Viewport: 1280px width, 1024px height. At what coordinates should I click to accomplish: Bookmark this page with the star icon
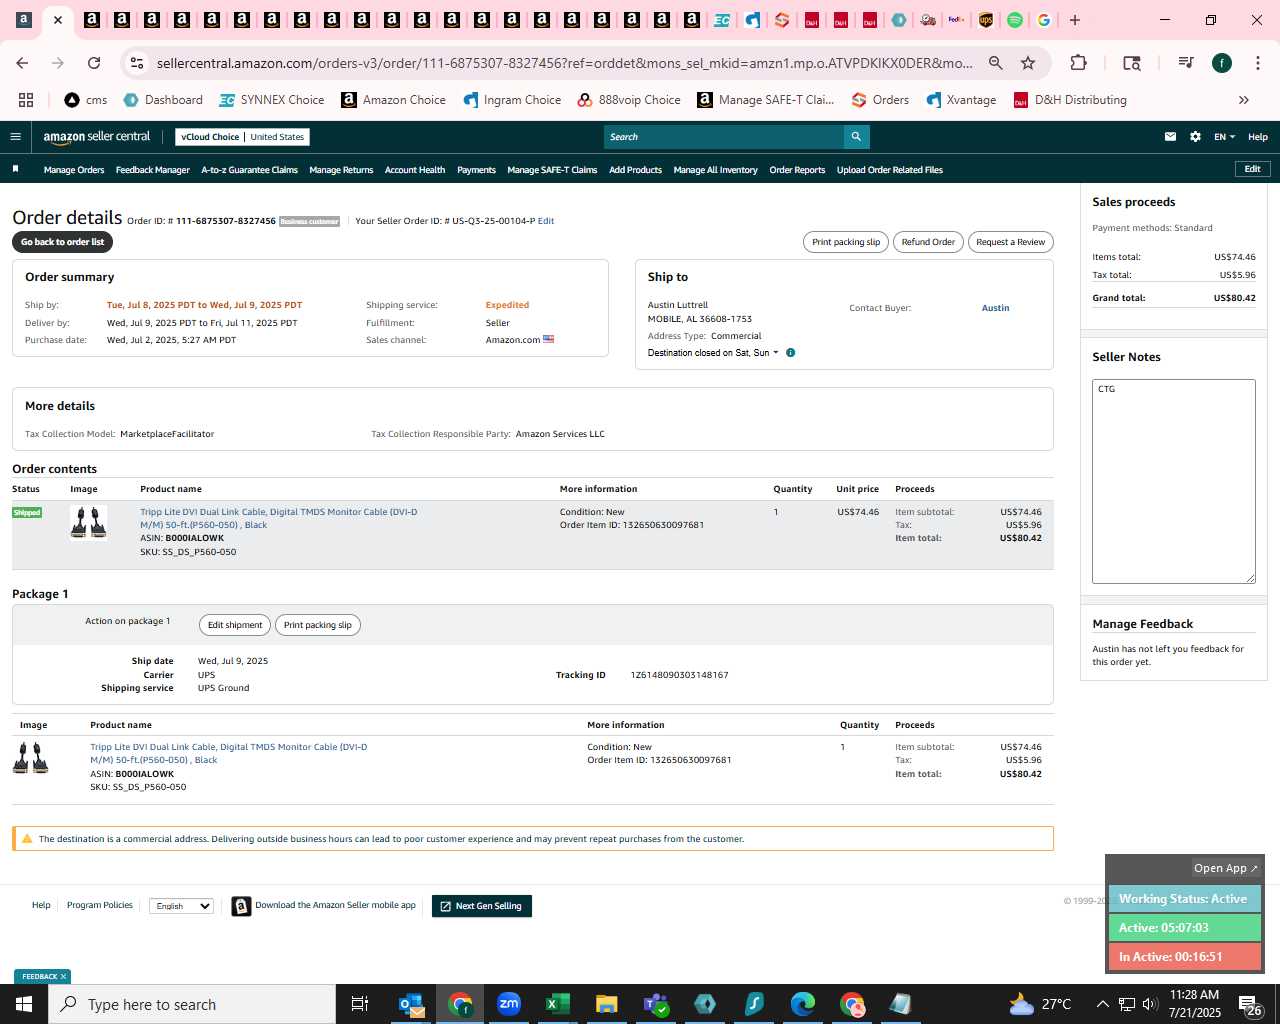click(1027, 63)
